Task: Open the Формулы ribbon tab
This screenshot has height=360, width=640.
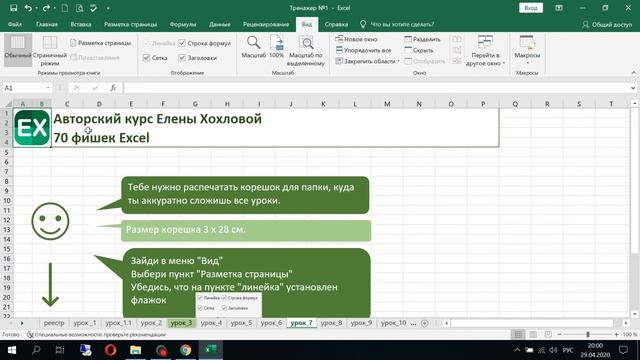Action: point(182,24)
